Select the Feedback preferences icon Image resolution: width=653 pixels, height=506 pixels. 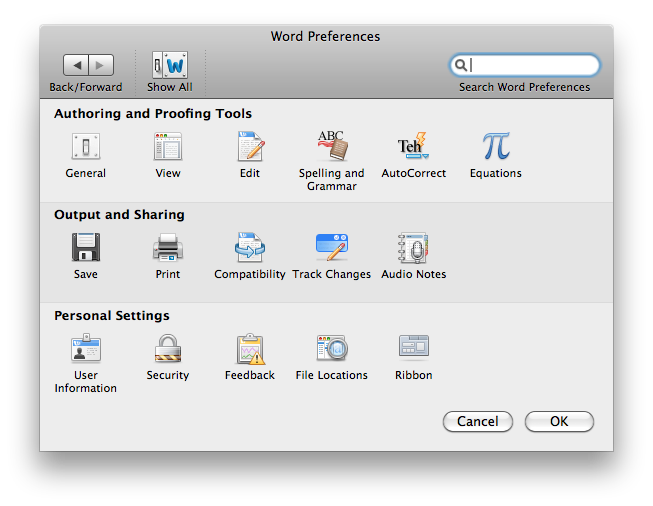coord(250,349)
